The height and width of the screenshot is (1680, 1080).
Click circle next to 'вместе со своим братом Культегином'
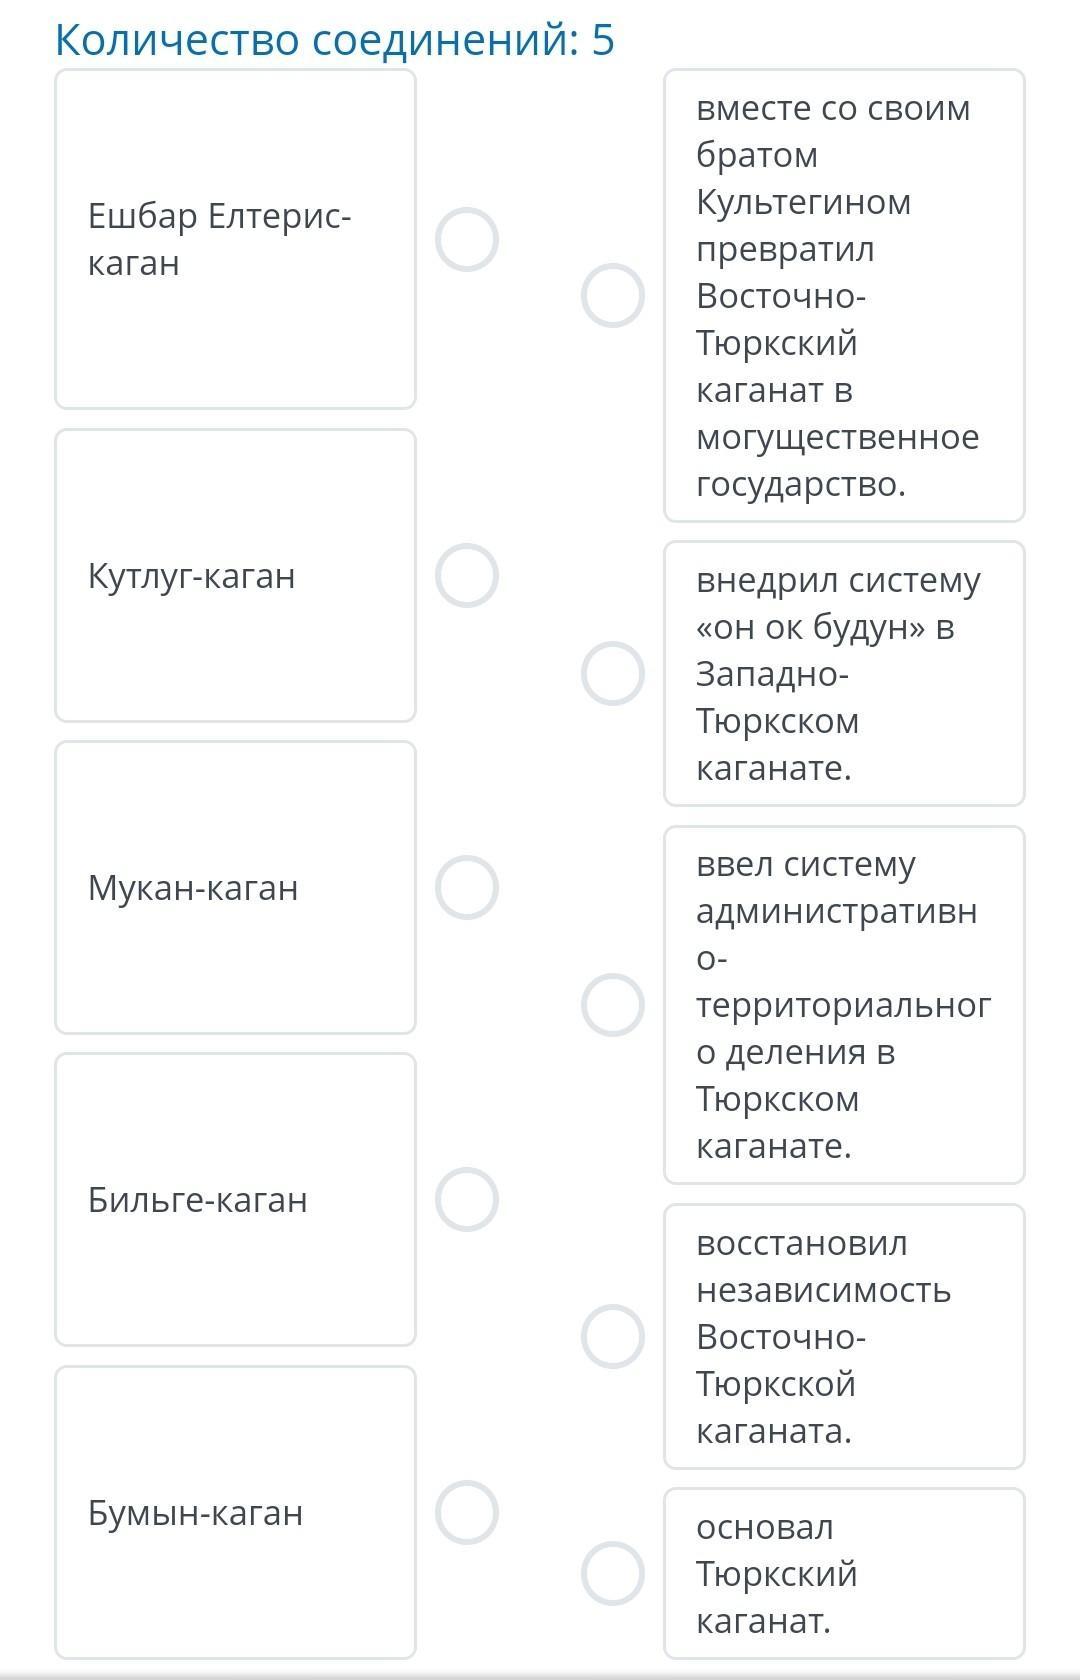[613, 296]
